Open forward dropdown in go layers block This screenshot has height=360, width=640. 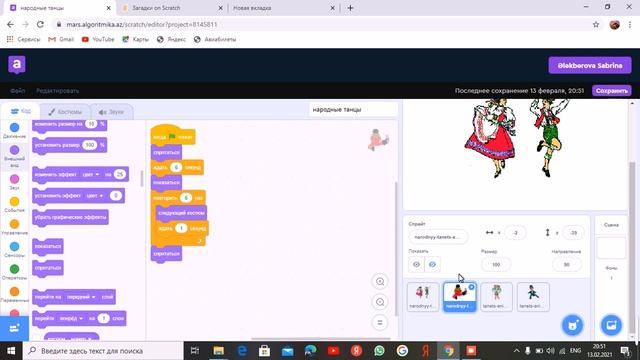pos(71,318)
